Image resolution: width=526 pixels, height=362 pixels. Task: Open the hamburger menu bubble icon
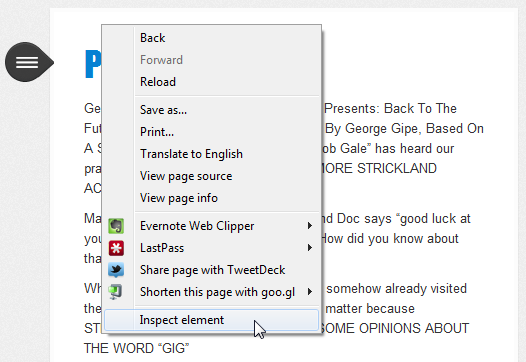[29, 62]
